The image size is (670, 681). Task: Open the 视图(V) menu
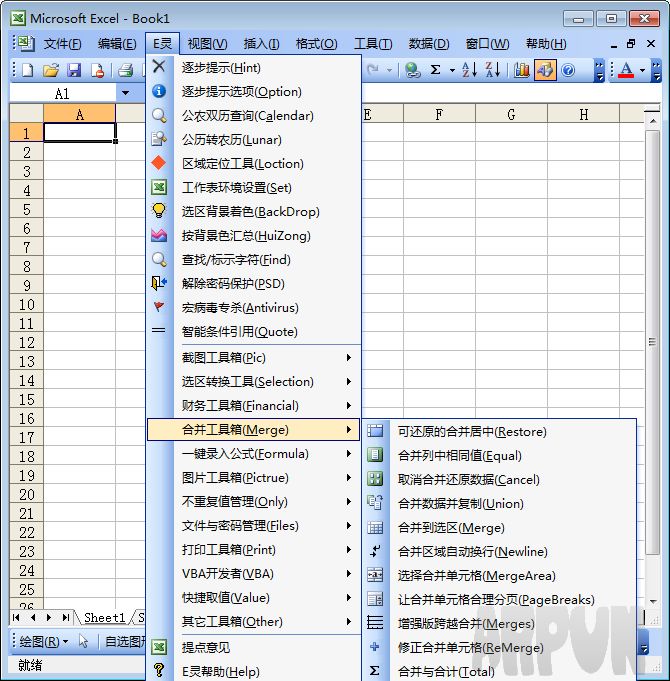point(207,44)
